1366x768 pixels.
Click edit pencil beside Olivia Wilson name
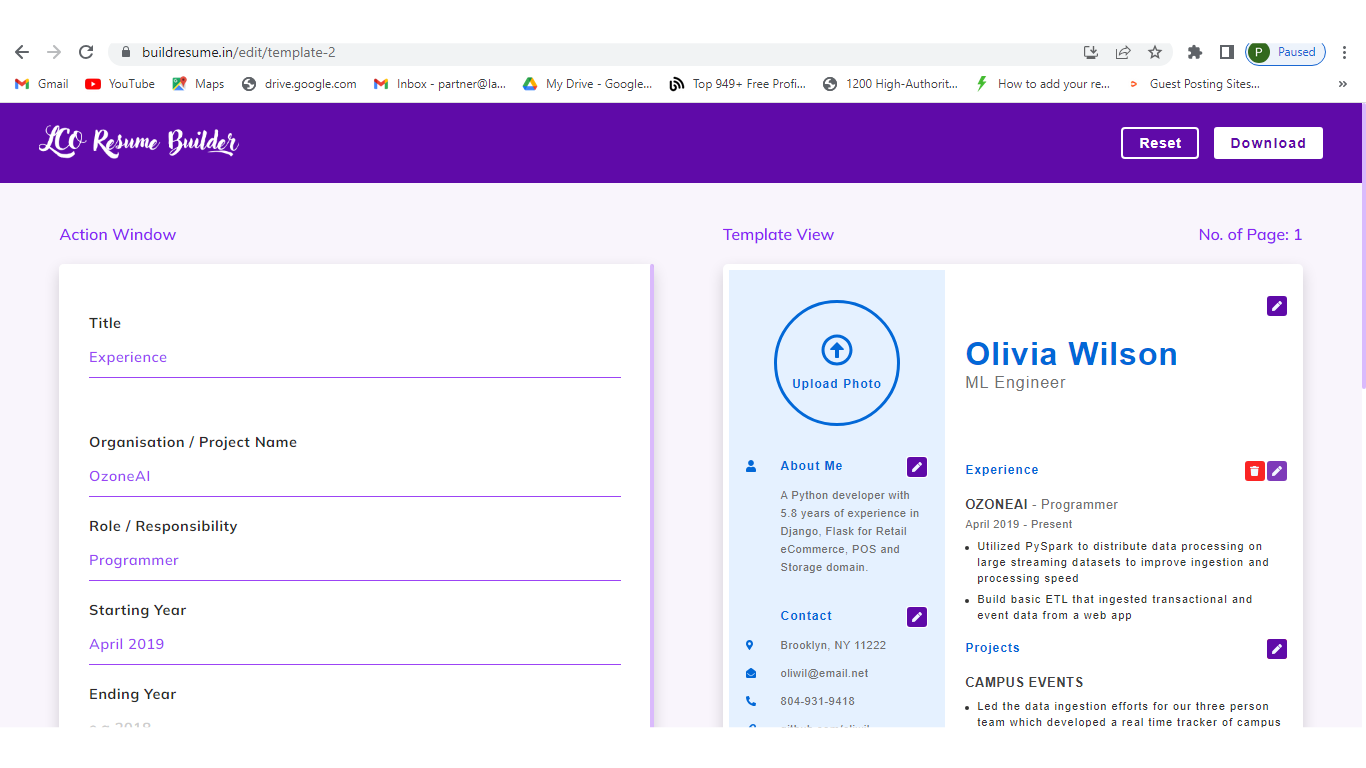(x=1277, y=306)
